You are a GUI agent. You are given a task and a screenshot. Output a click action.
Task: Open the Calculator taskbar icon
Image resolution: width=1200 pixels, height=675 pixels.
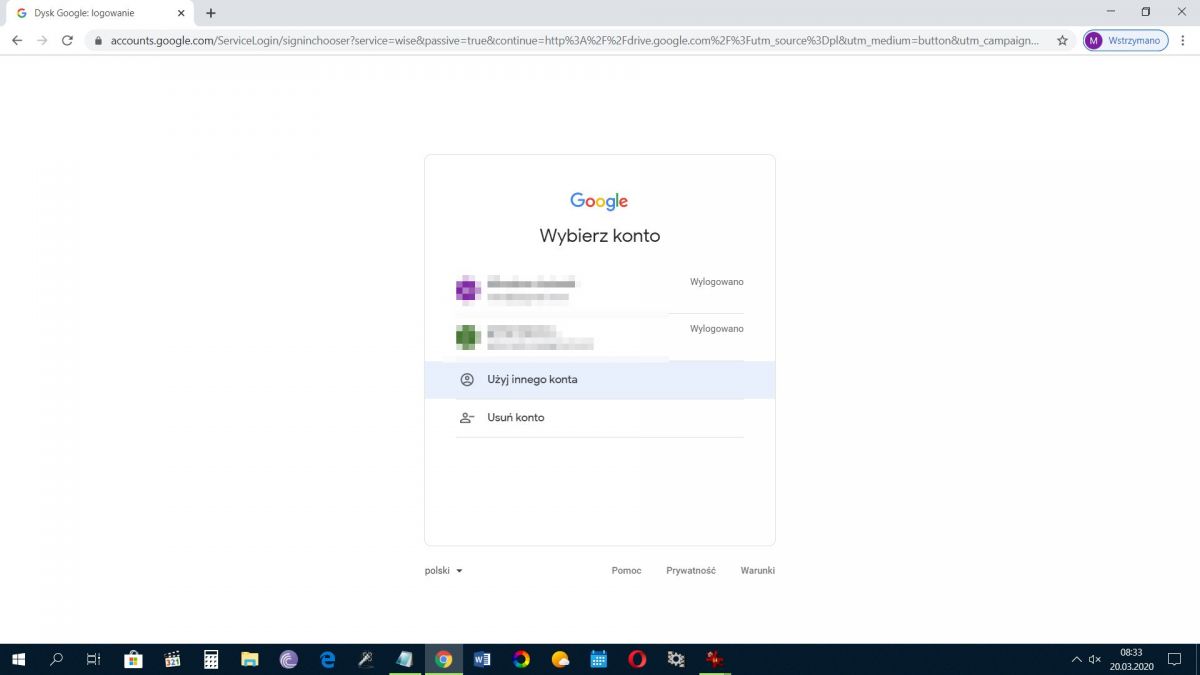click(211, 659)
